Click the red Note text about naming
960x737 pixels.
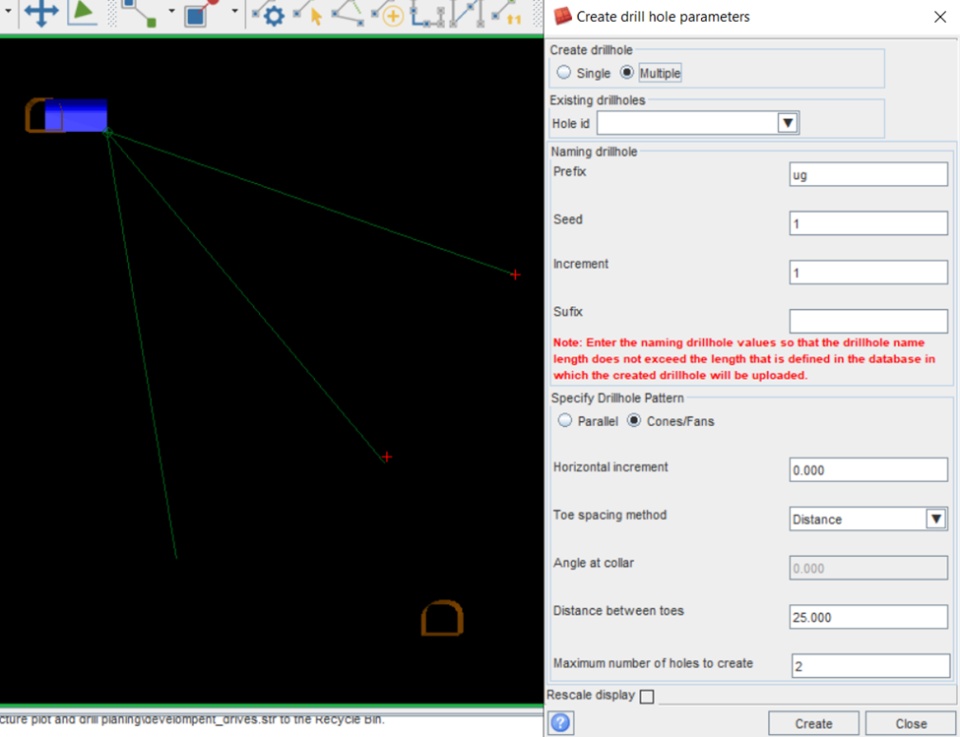[x=744, y=359]
